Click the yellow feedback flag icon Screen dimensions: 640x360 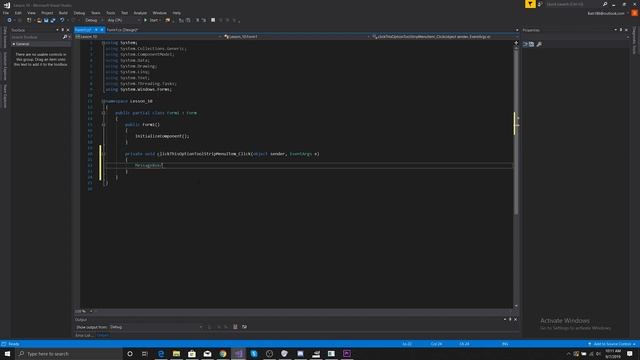point(530,4)
